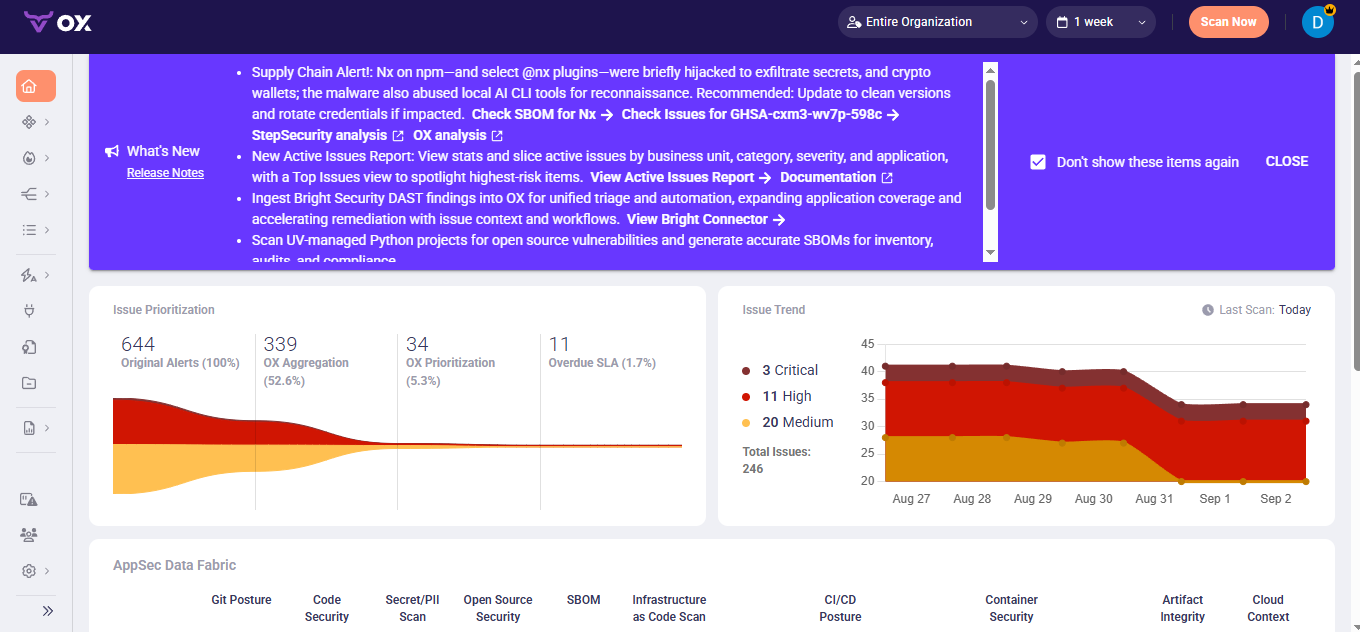Image resolution: width=1360 pixels, height=632 pixels.
Task: Expand the collapsed sidebar using double-arrow
Action: click(47, 610)
